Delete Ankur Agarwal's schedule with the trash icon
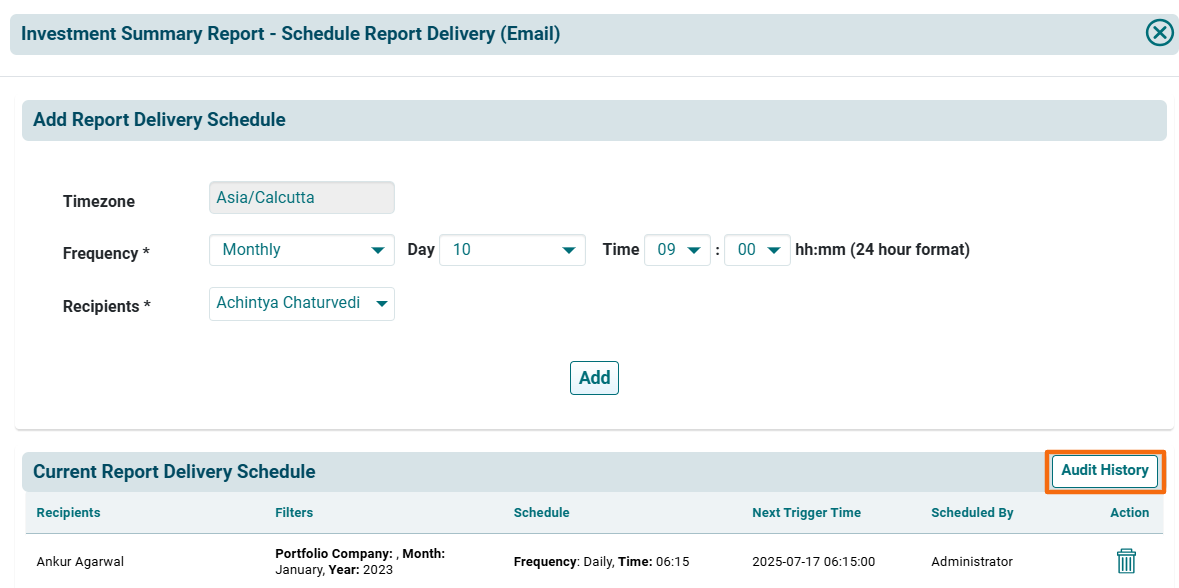Image resolution: width=1179 pixels, height=588 pixels. coord(1126,561)
